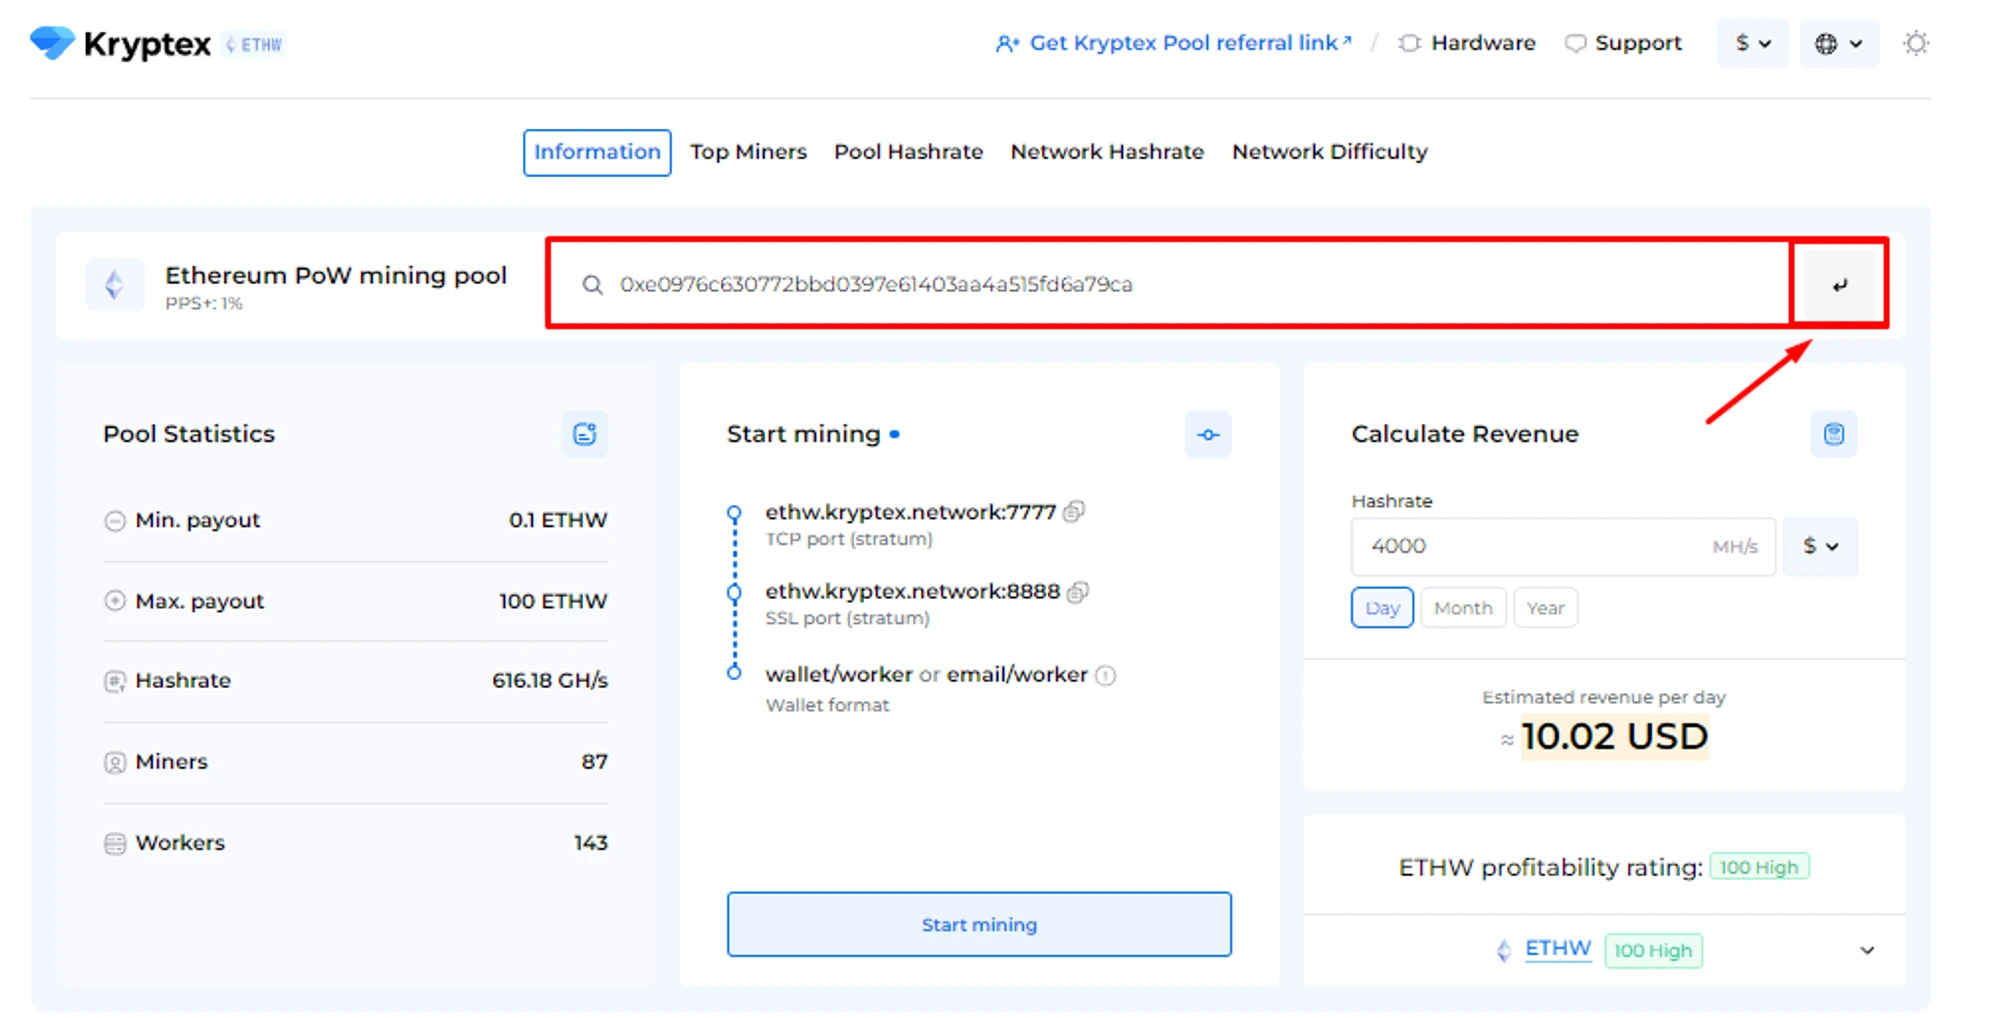Toggle the light/dark theme sun icon
The width and height of the screenshot is (2000, 1018).
click(1915, 44)
